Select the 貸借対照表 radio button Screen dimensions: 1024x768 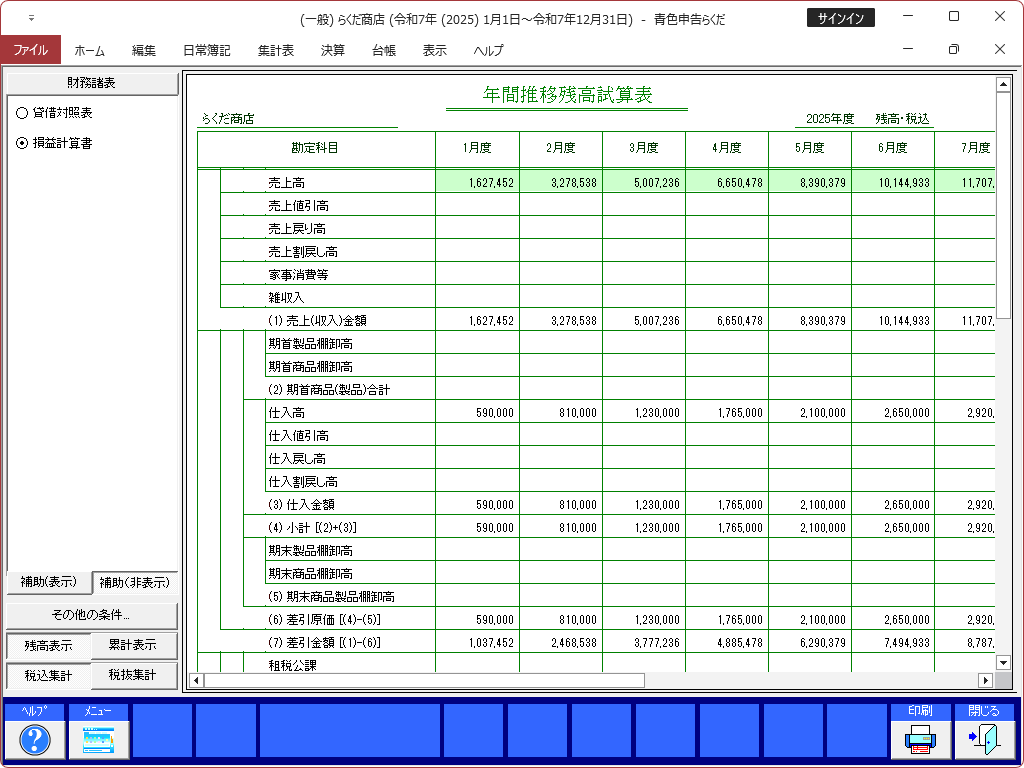pos(22,113)
